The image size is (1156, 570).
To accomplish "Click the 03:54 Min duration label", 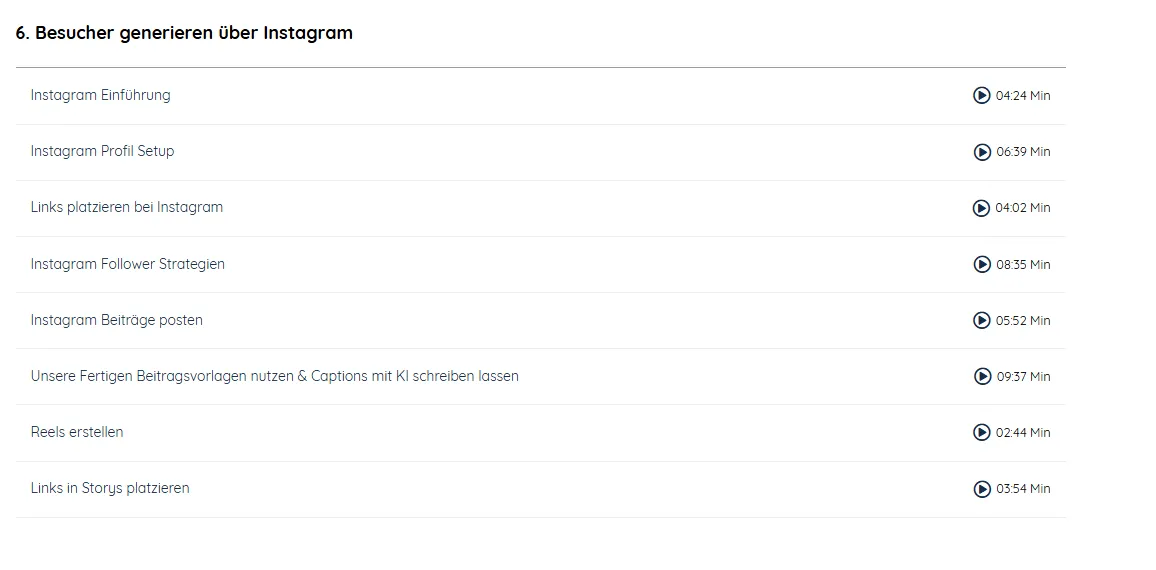I will [x=1023, y=489].
